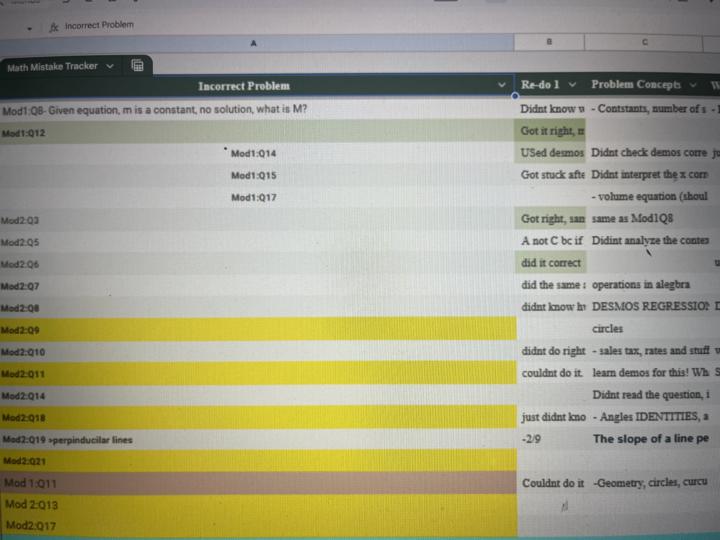Click the DESMOS REGRESSION concept cell
The width and height of the screenshot is (720, 540).
coord(650,306)
